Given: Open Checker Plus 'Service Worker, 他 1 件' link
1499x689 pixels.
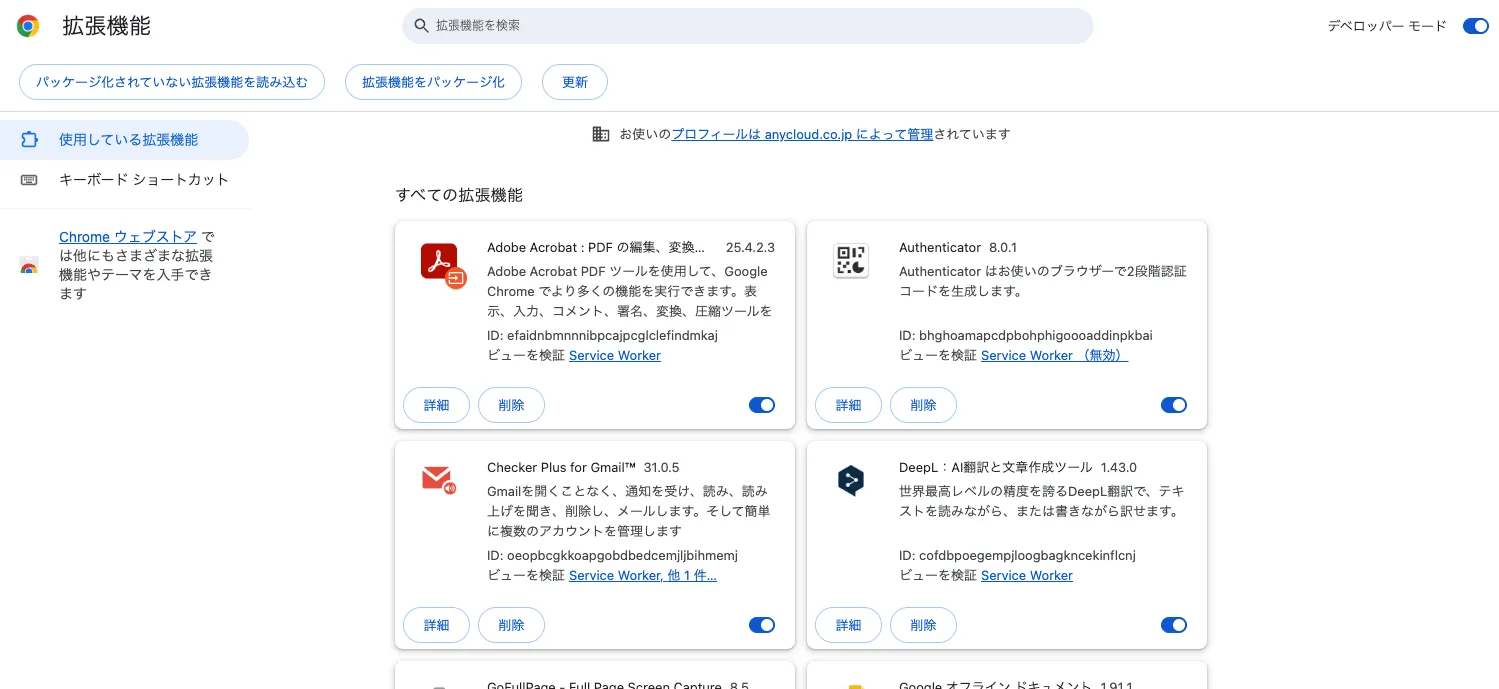Looking at the screenshot, I should click(x=643, y=576).
